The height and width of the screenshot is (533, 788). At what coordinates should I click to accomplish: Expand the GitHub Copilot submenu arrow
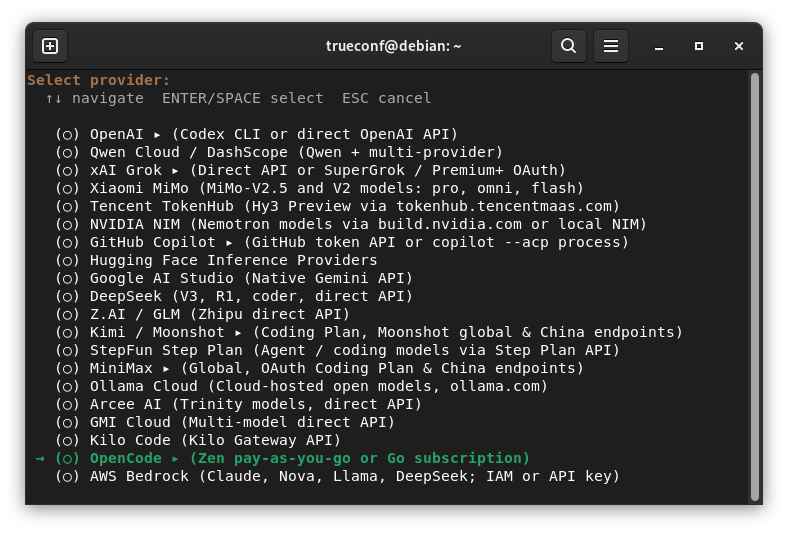click(229, 243)
